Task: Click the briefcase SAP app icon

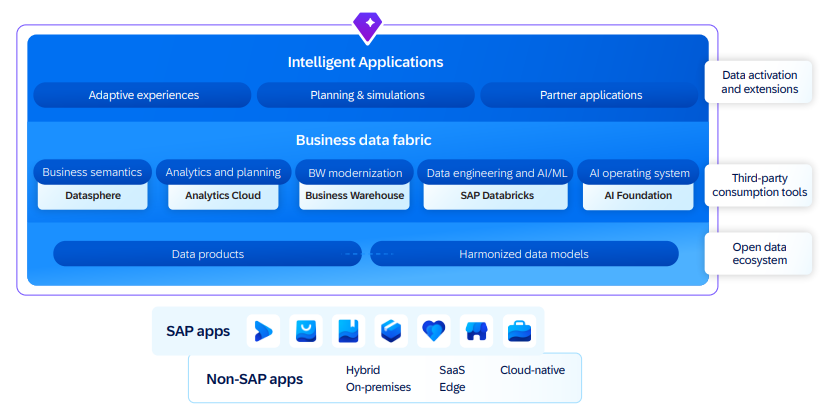Action: coord(519,331)
